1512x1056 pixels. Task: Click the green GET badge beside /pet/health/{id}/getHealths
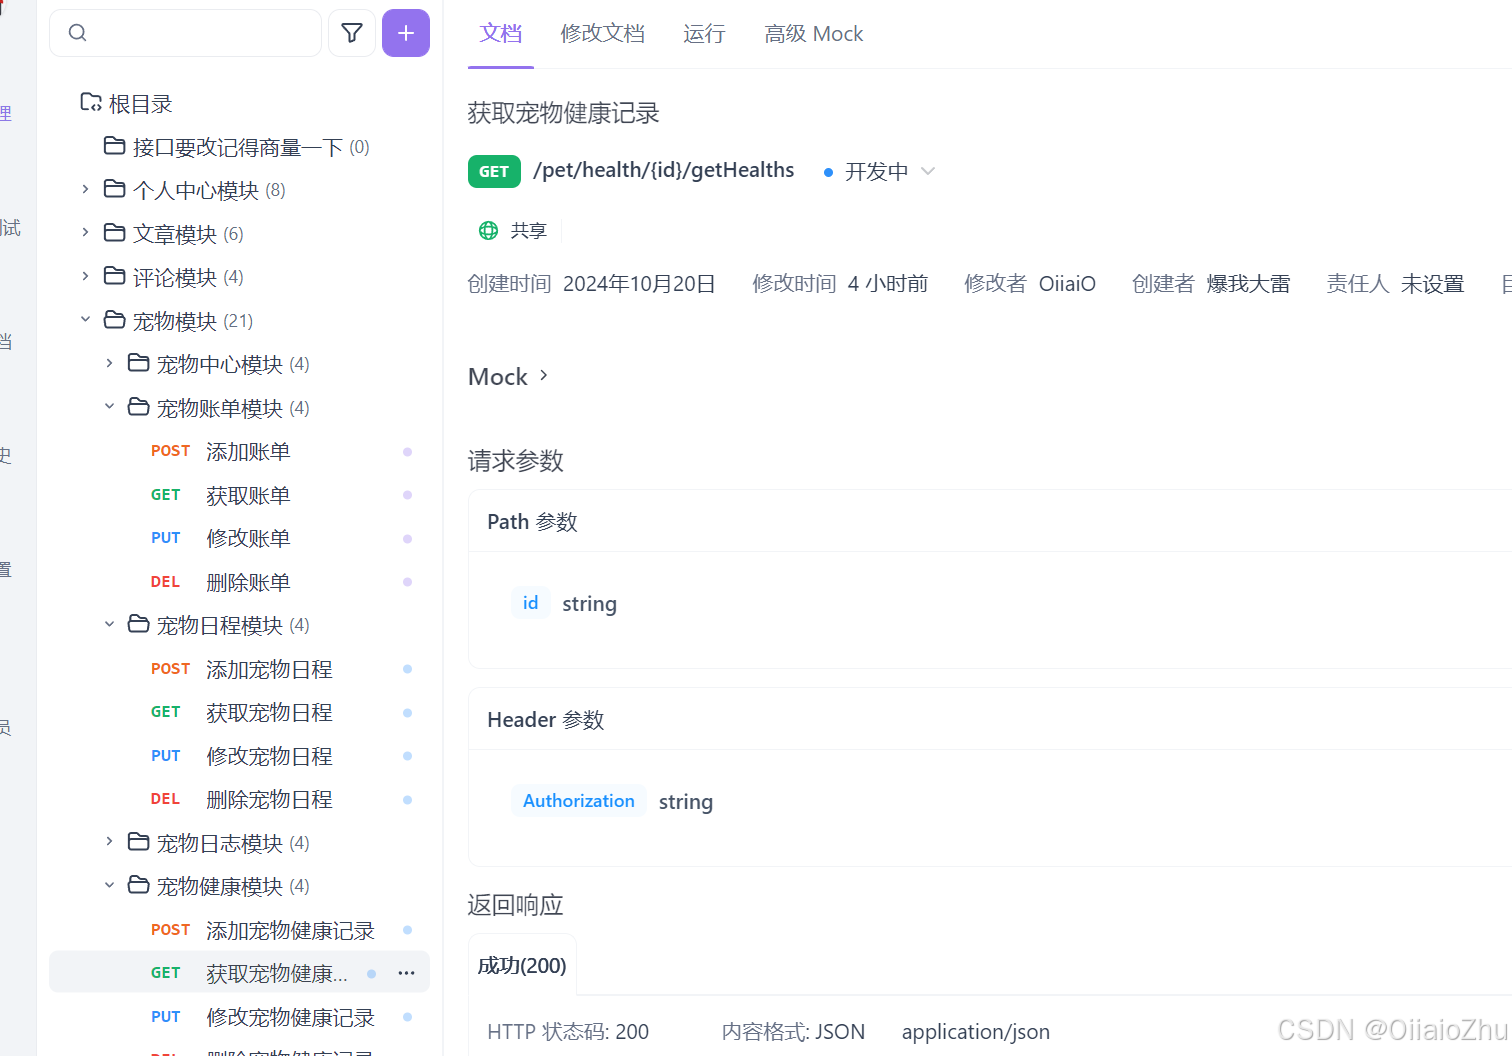pos(494,171)
